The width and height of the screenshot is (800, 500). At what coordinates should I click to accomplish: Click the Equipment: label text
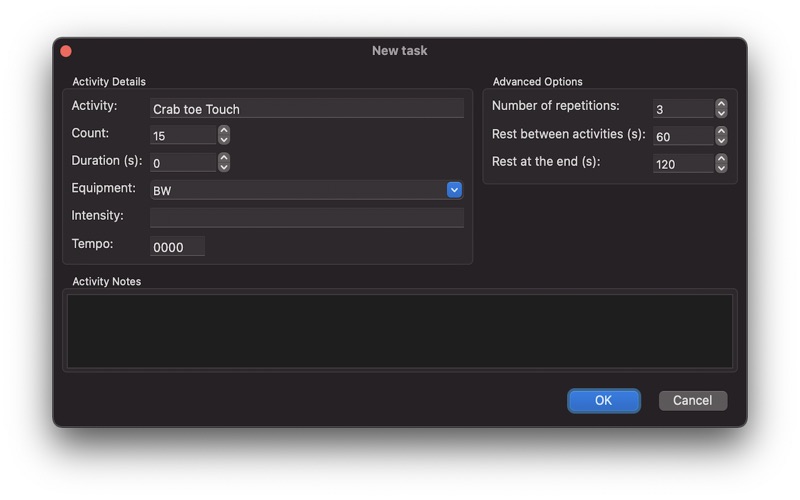[104, 188]
